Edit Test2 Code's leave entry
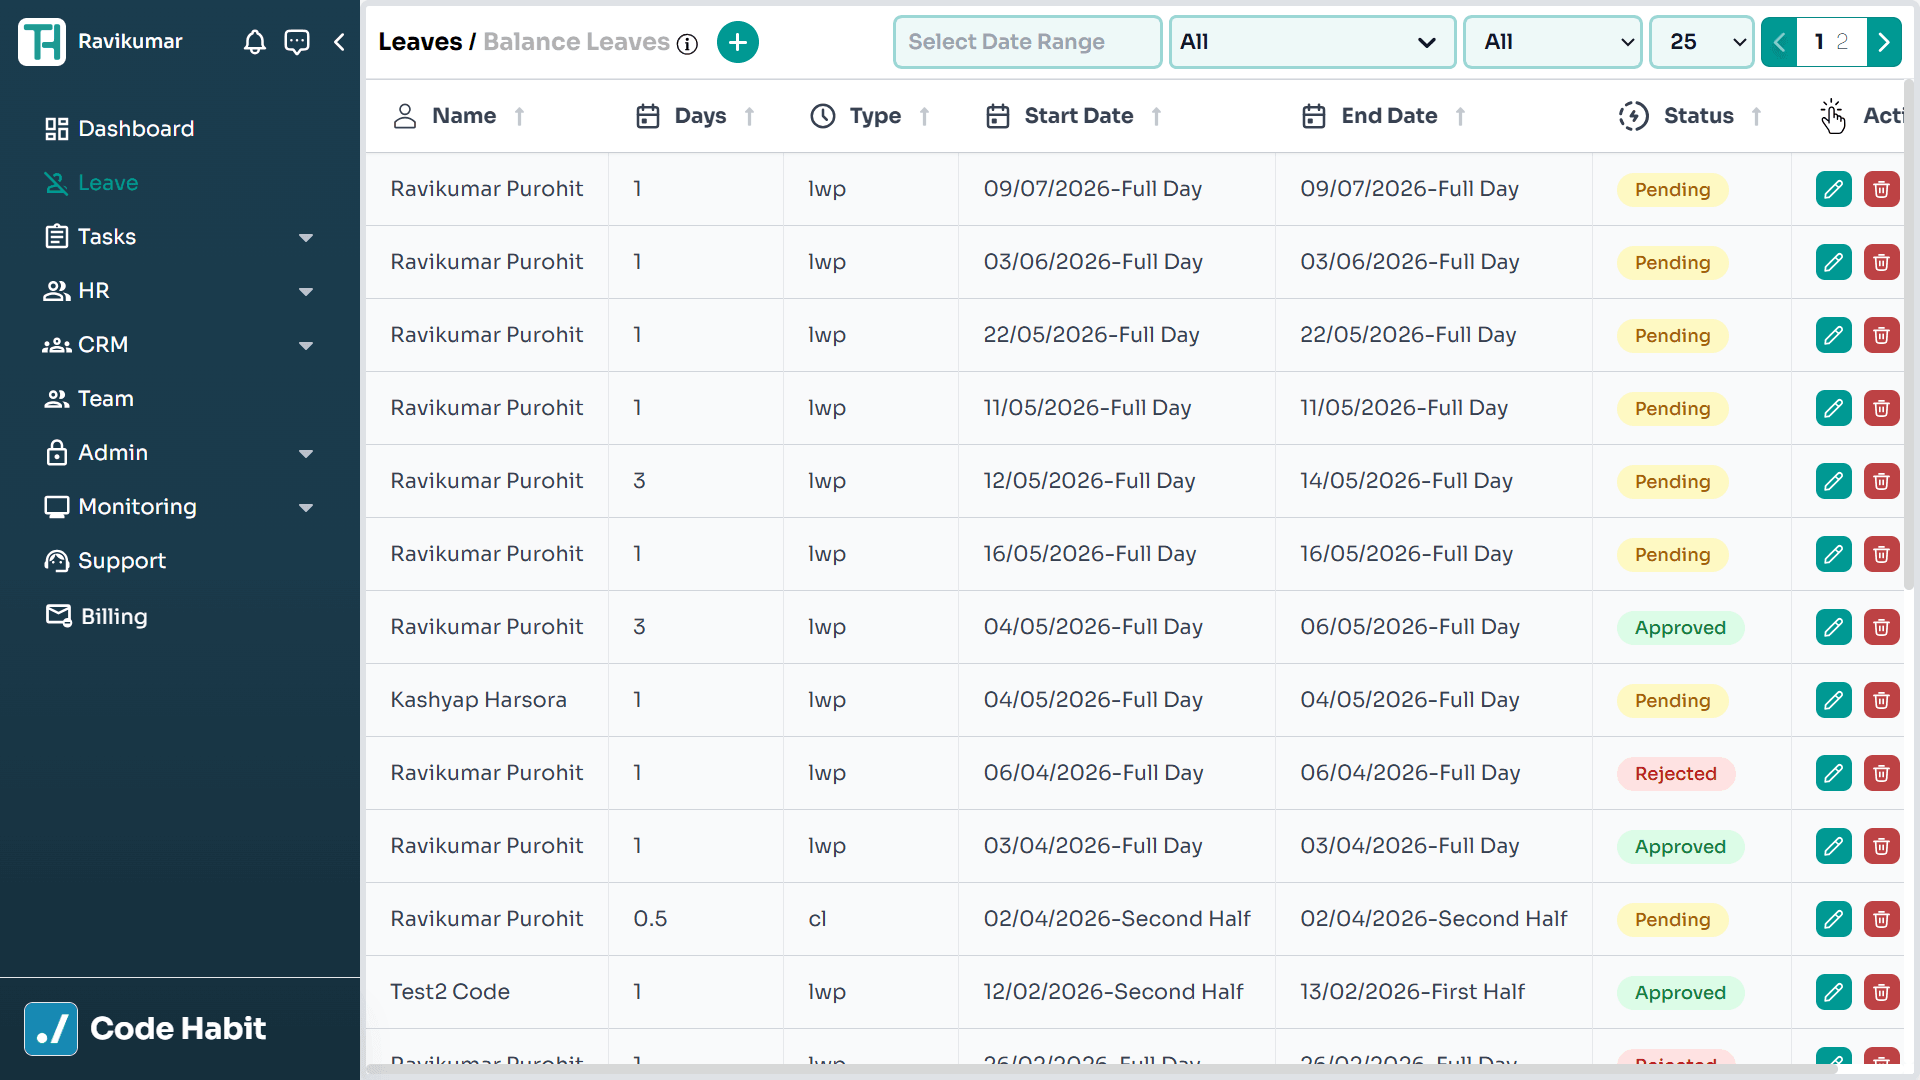The image size is (1920, 1080). [x=1834, y=992]
